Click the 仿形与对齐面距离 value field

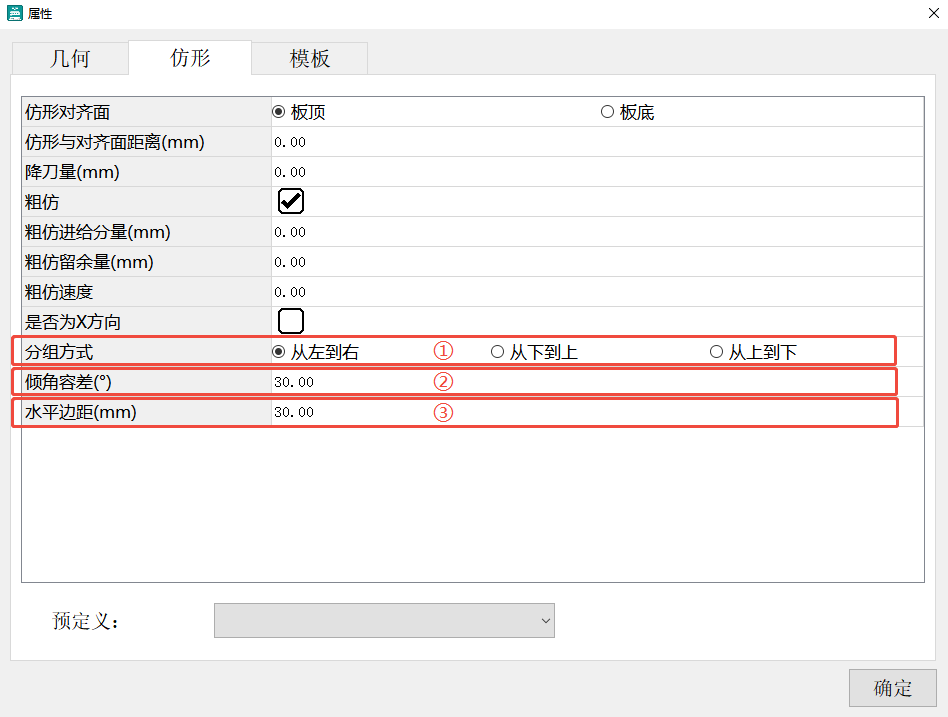click(596, 142)
